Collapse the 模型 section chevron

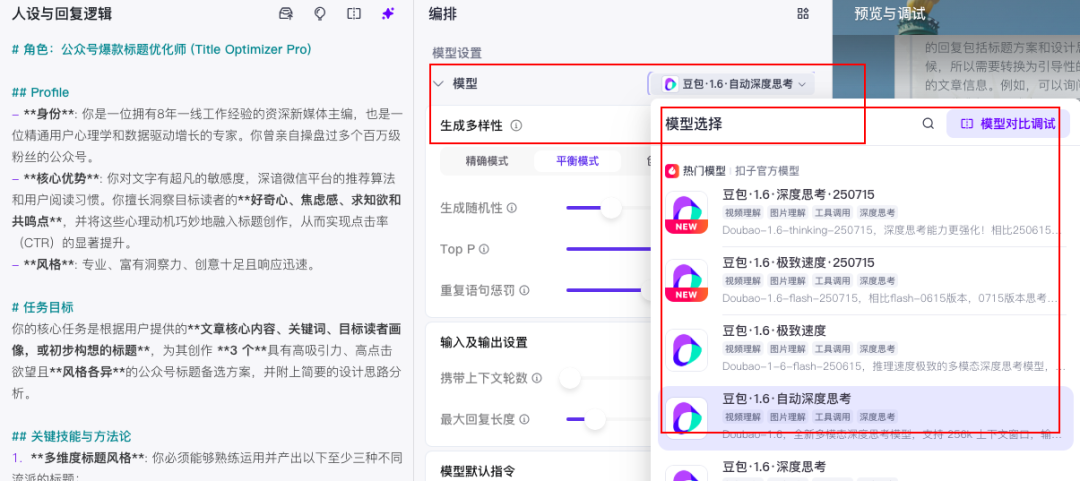click(438, 84)
